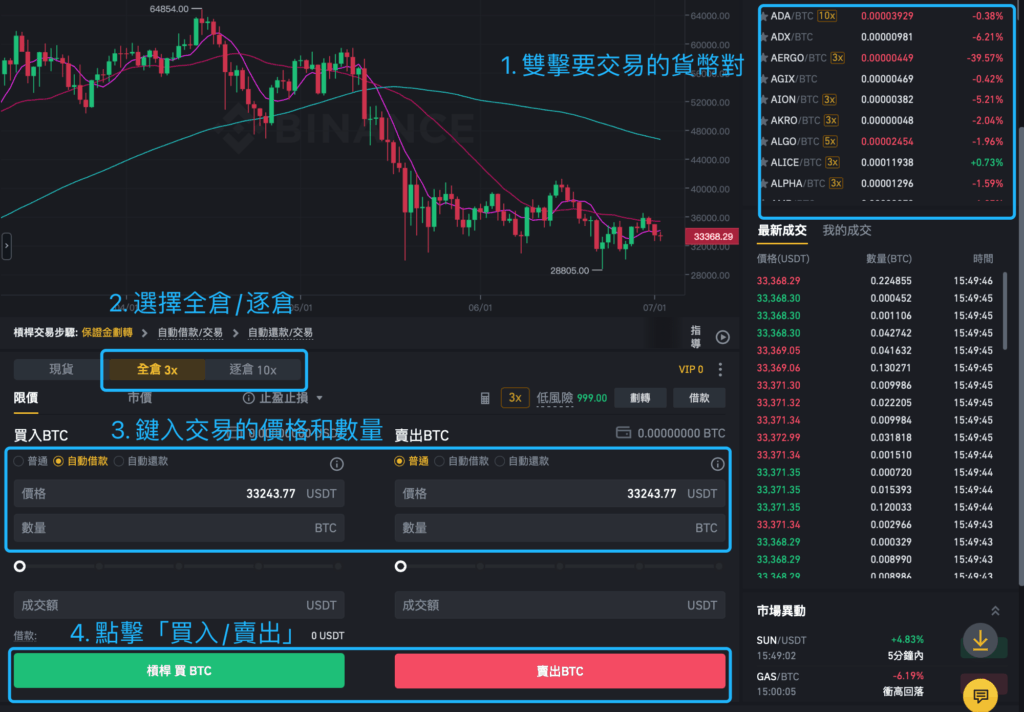Star the AION/BTC pair
The width and height of the screenshot is (1024, 712).
point(763,99)
